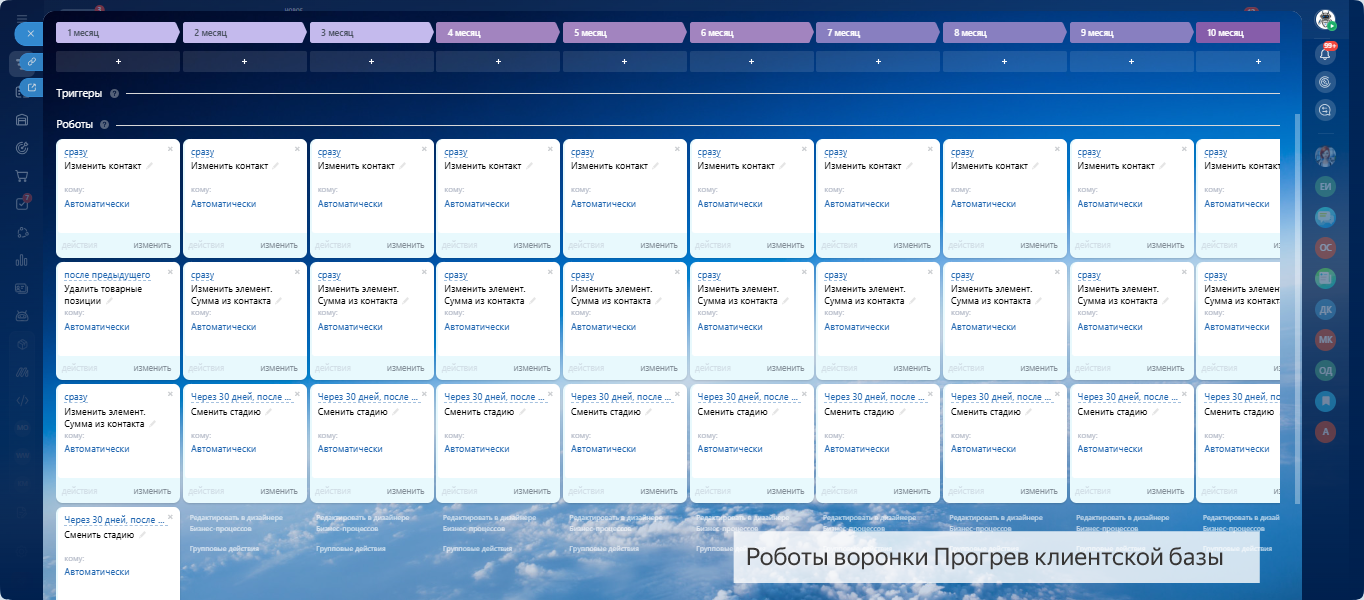1364x600 pixels.
Task: Show help for the Триггеры section
Action: click(114, 94)
